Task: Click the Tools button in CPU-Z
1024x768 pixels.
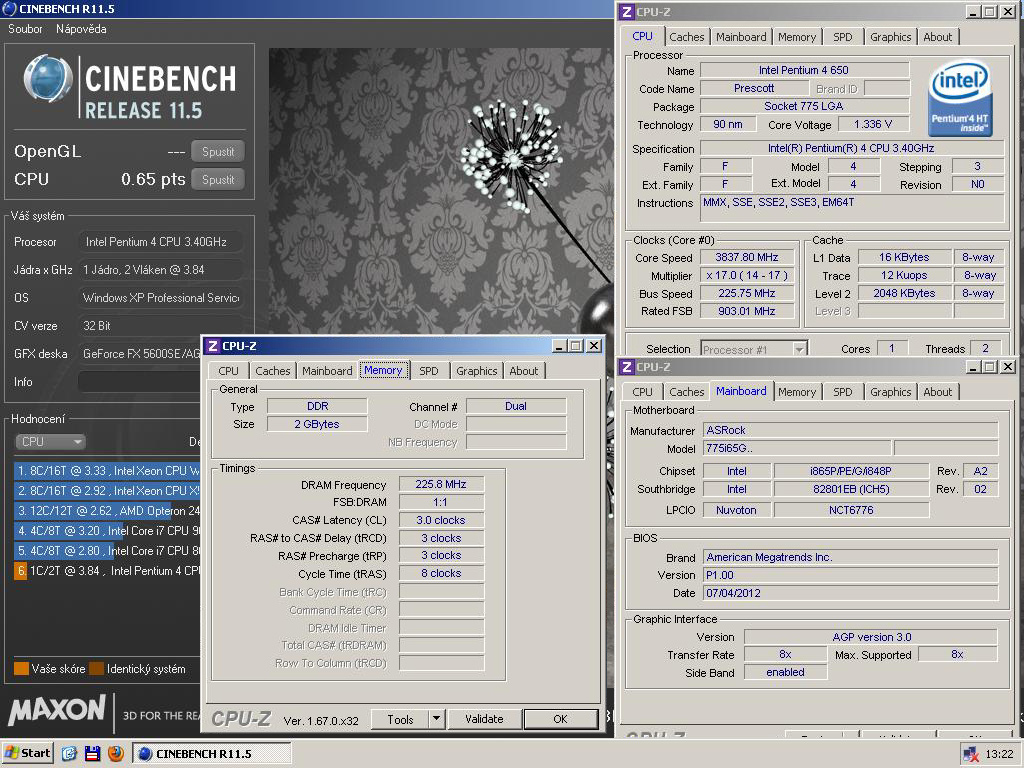Action: click(x=400, y=719)
